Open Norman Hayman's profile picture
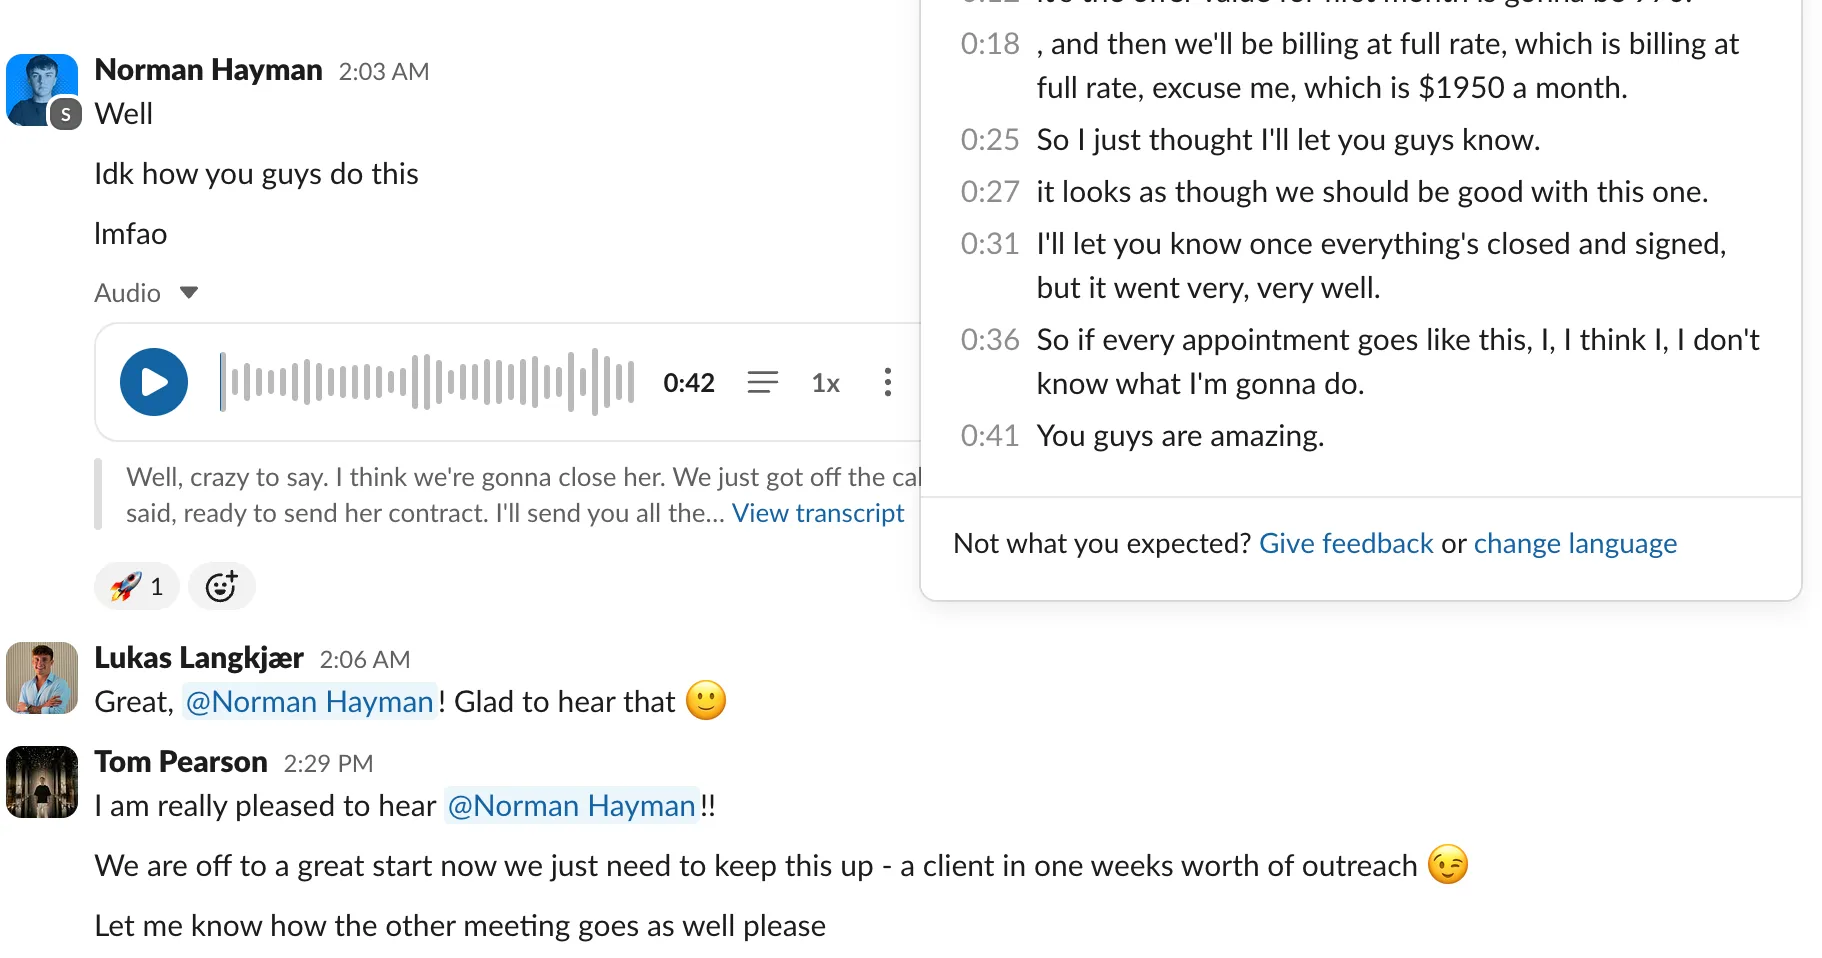 point(42,90)
